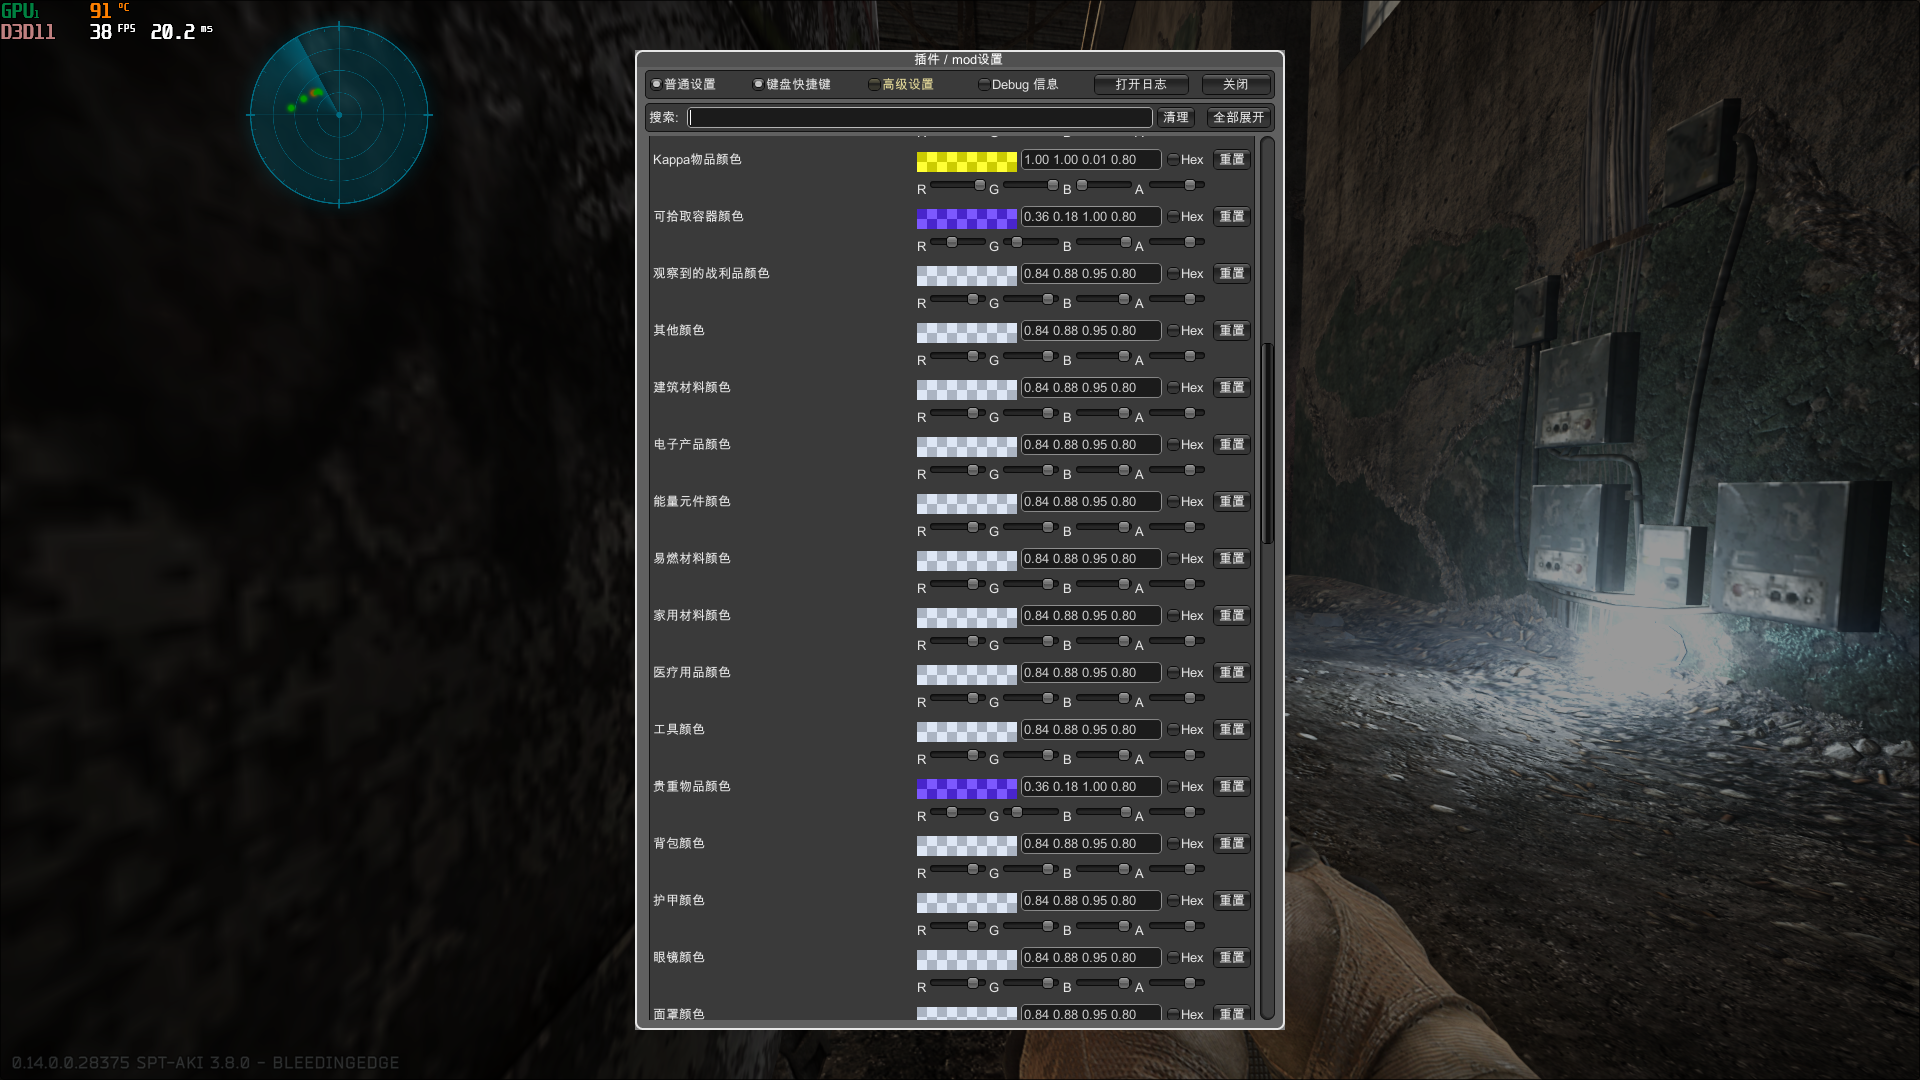
Task: Reset 背包颜色 with its 重置 button
Action: pyautogui.click(x=1232, y=844)
